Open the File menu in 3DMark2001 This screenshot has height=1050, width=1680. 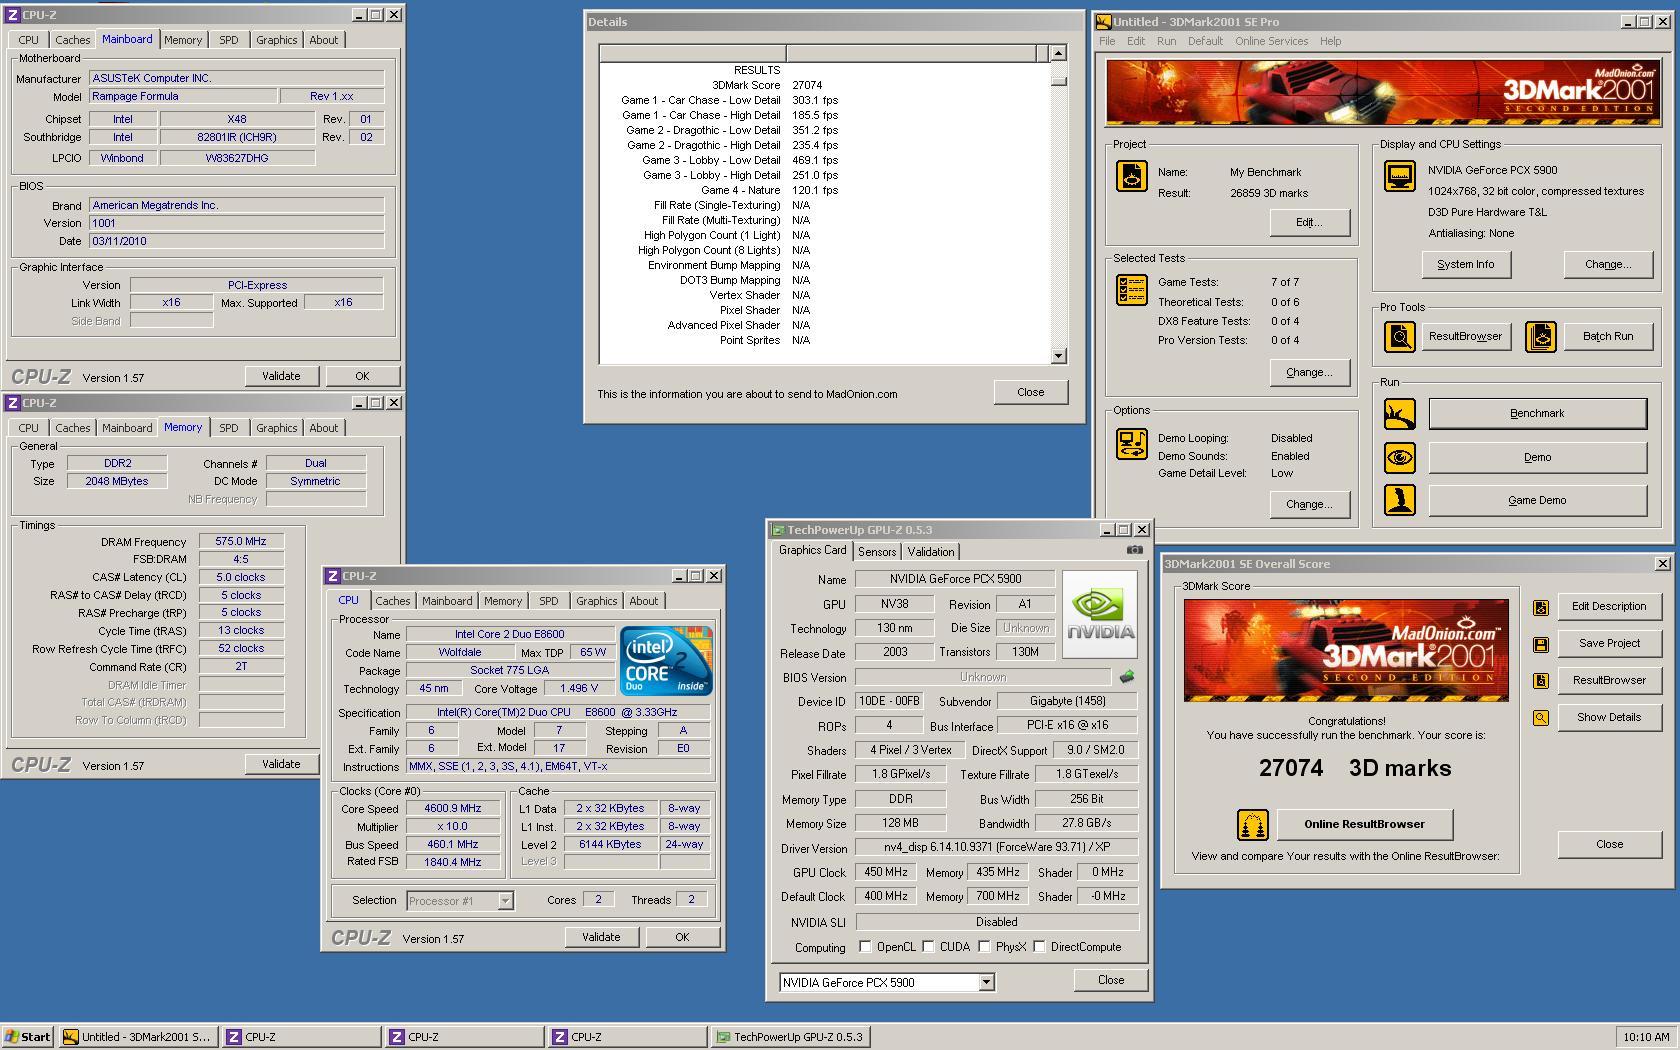click(1107, 41)
